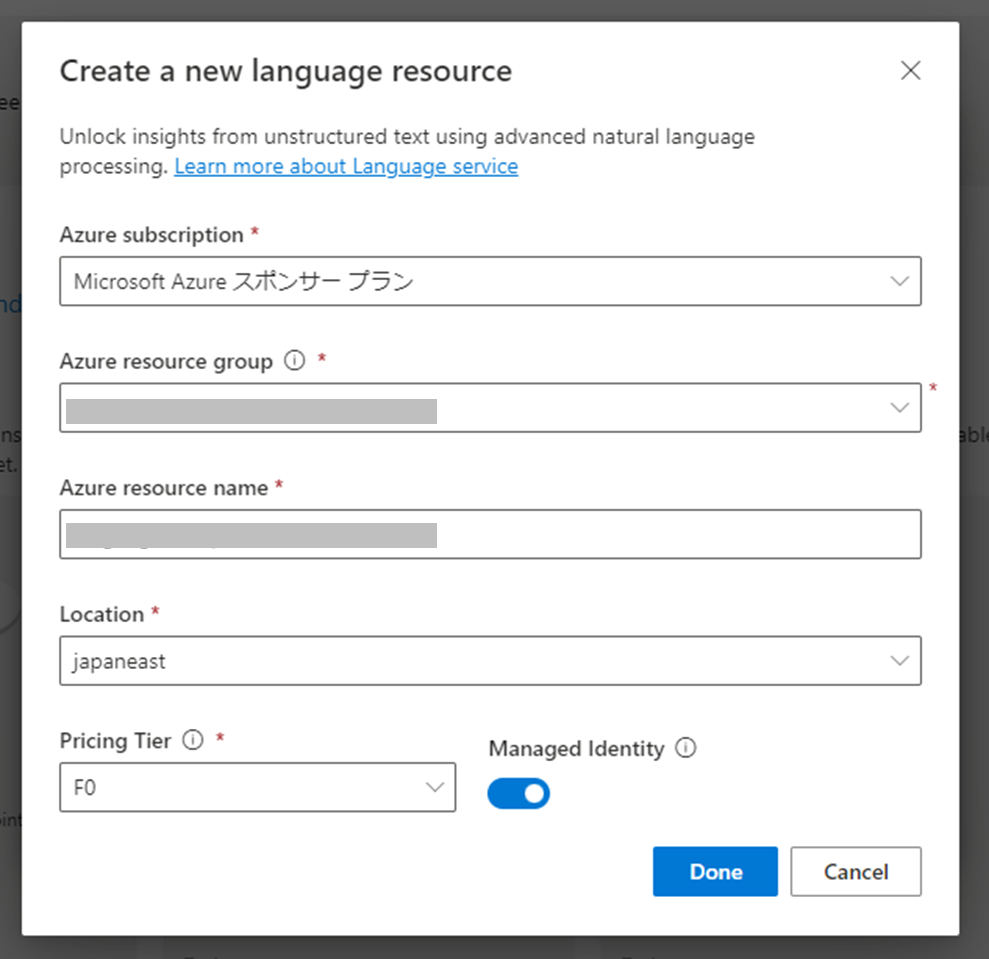The height and width of the screenshot is (959, 989).
Task: Show info for Azure resource group
Action: [x=295, y=360]
